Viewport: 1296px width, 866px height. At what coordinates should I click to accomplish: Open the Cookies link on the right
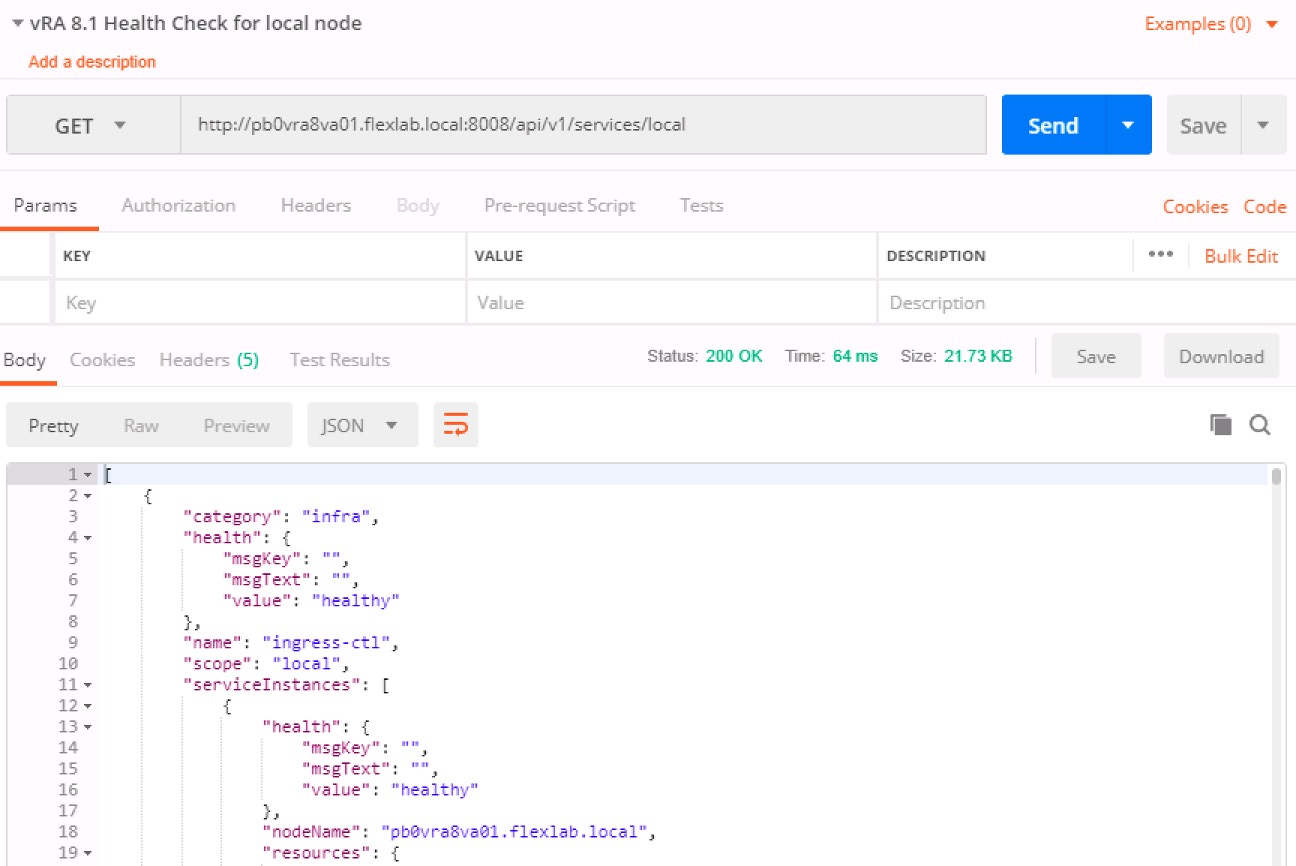tap(1195, 207)
